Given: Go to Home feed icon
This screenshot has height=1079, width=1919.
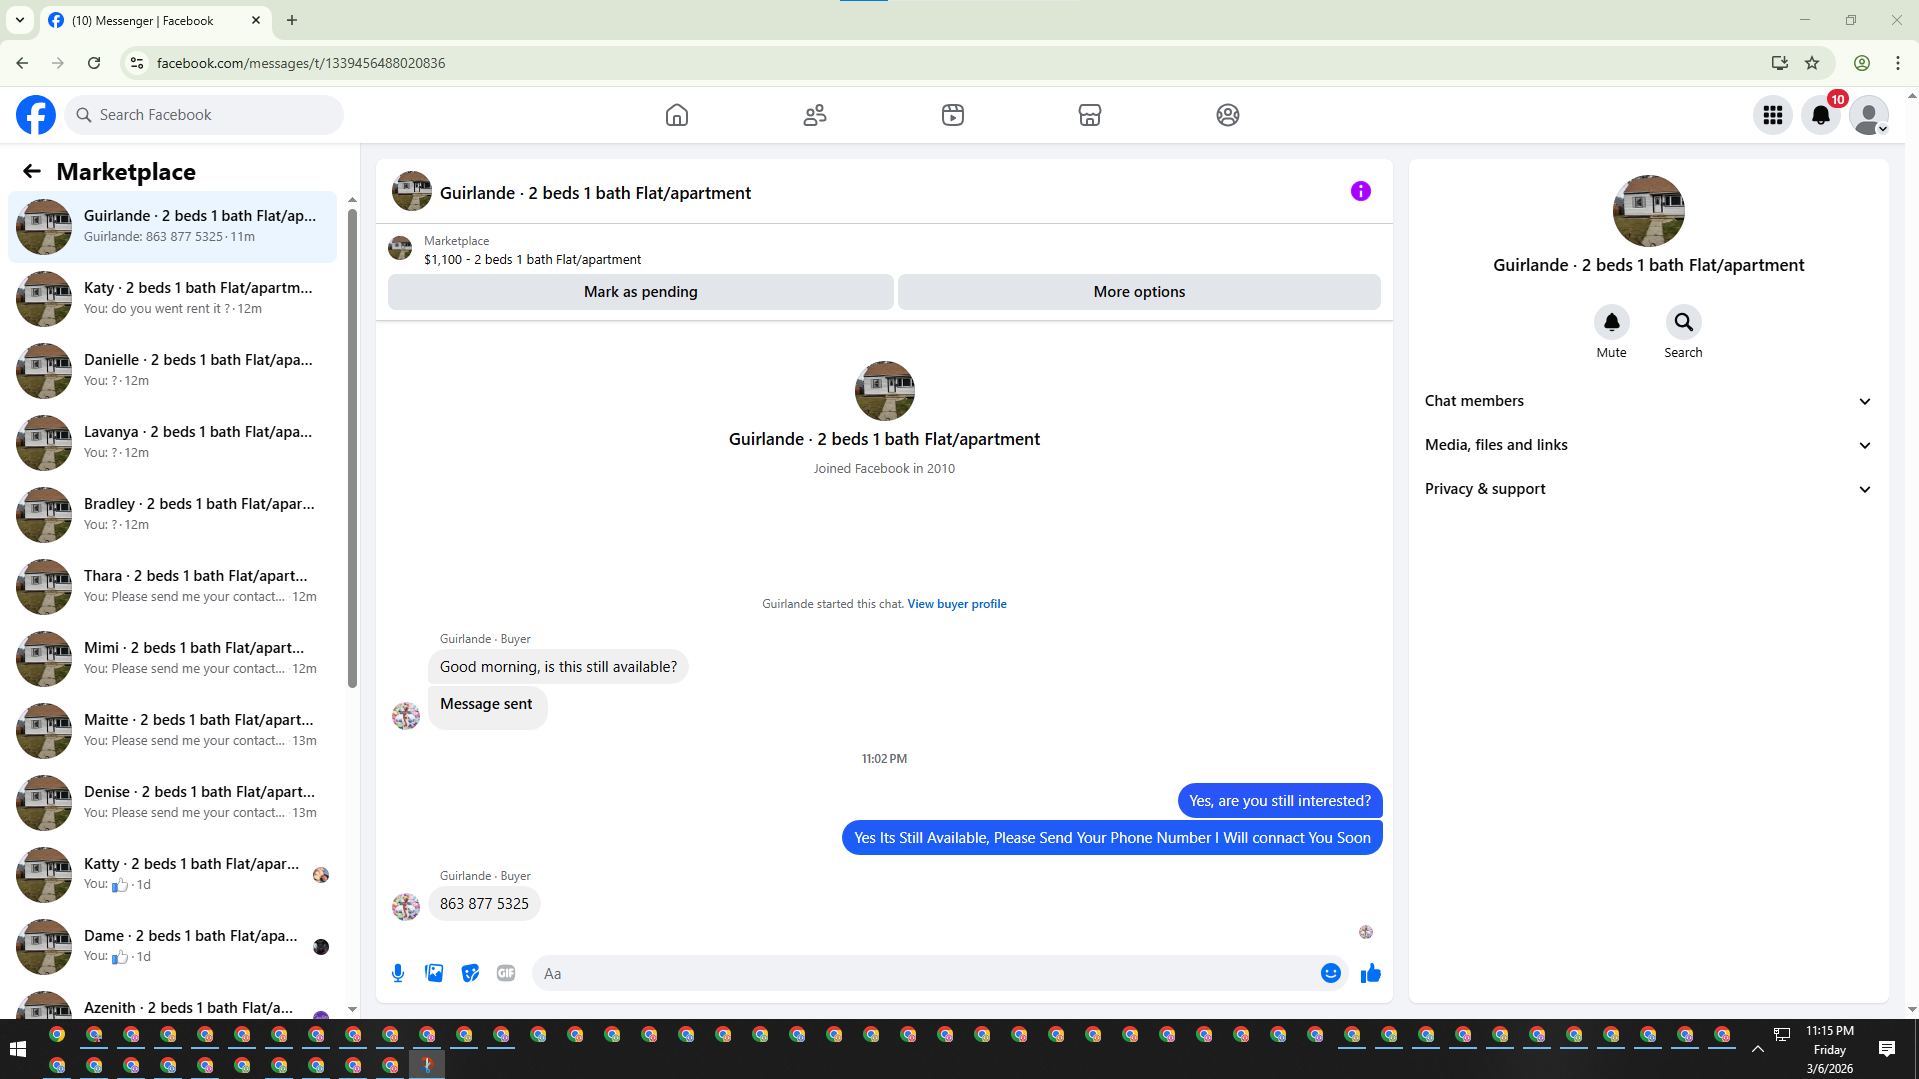Looking at the screenshot, I should [x=677, y=115].
